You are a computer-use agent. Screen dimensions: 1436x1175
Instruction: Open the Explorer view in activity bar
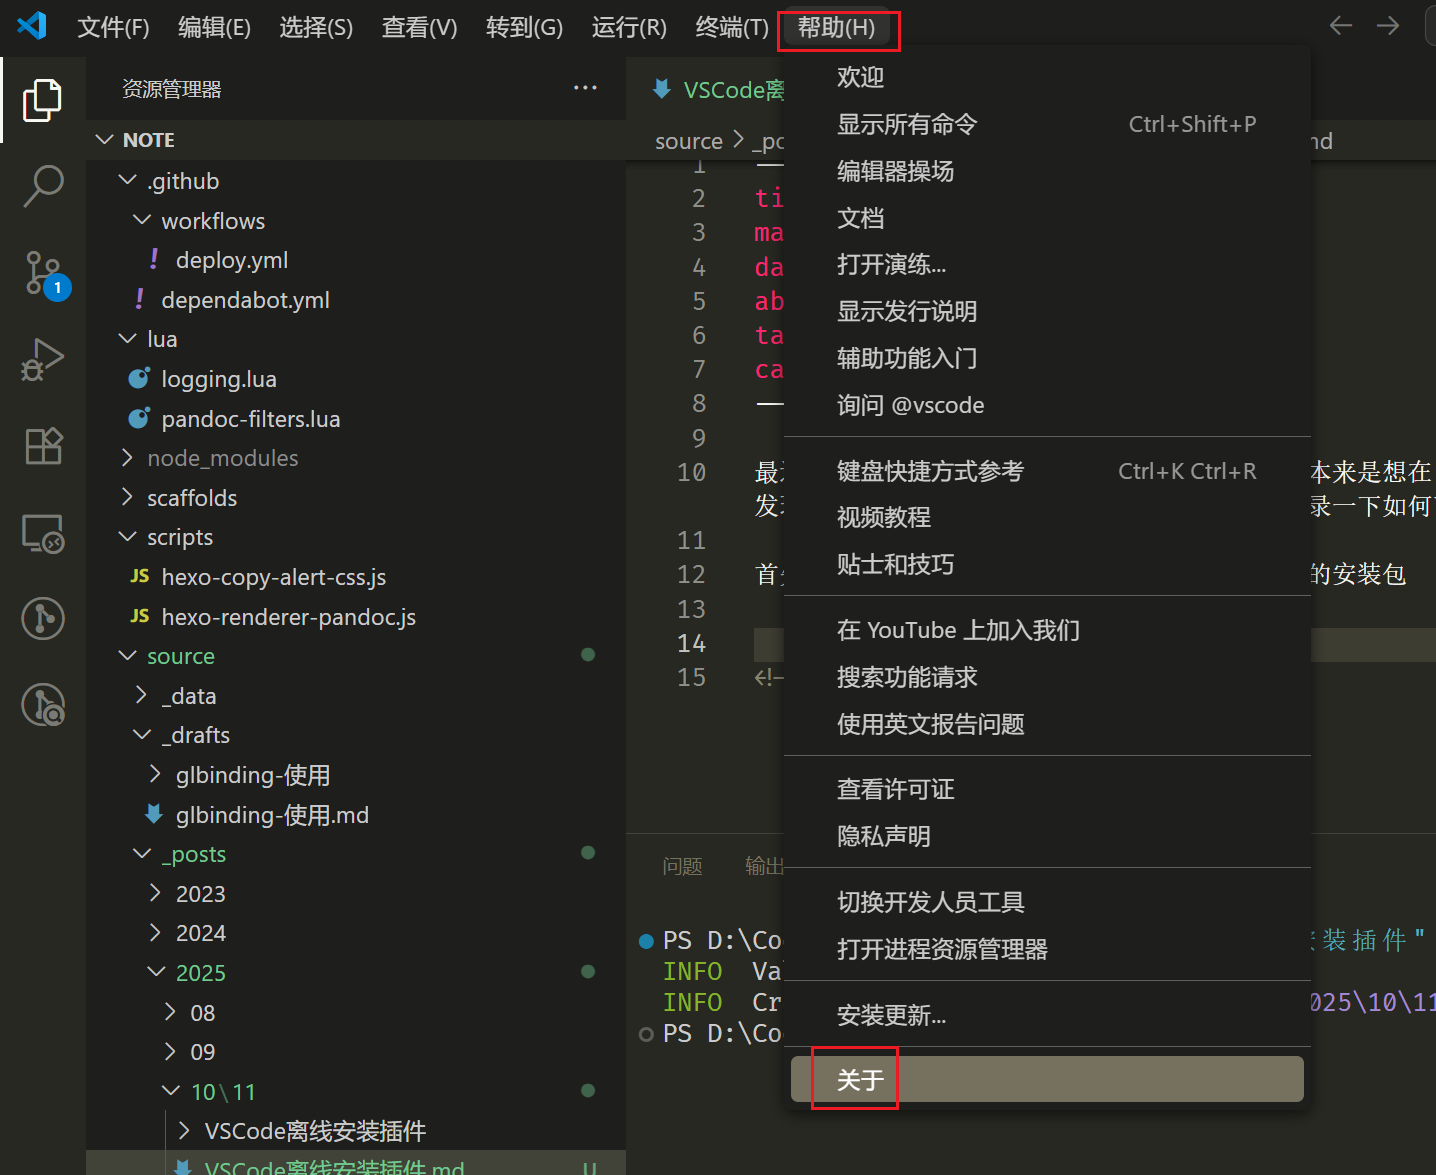tap(42, 100)
